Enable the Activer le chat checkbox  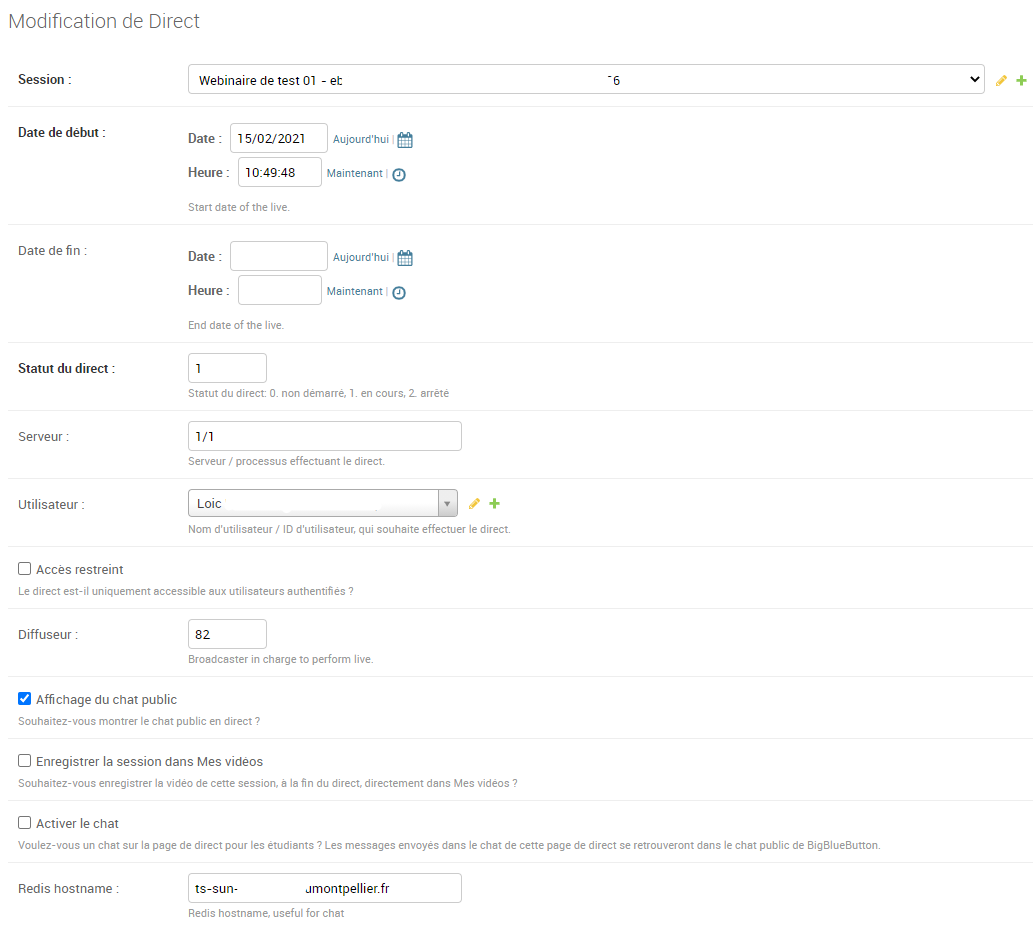point(25,823)
